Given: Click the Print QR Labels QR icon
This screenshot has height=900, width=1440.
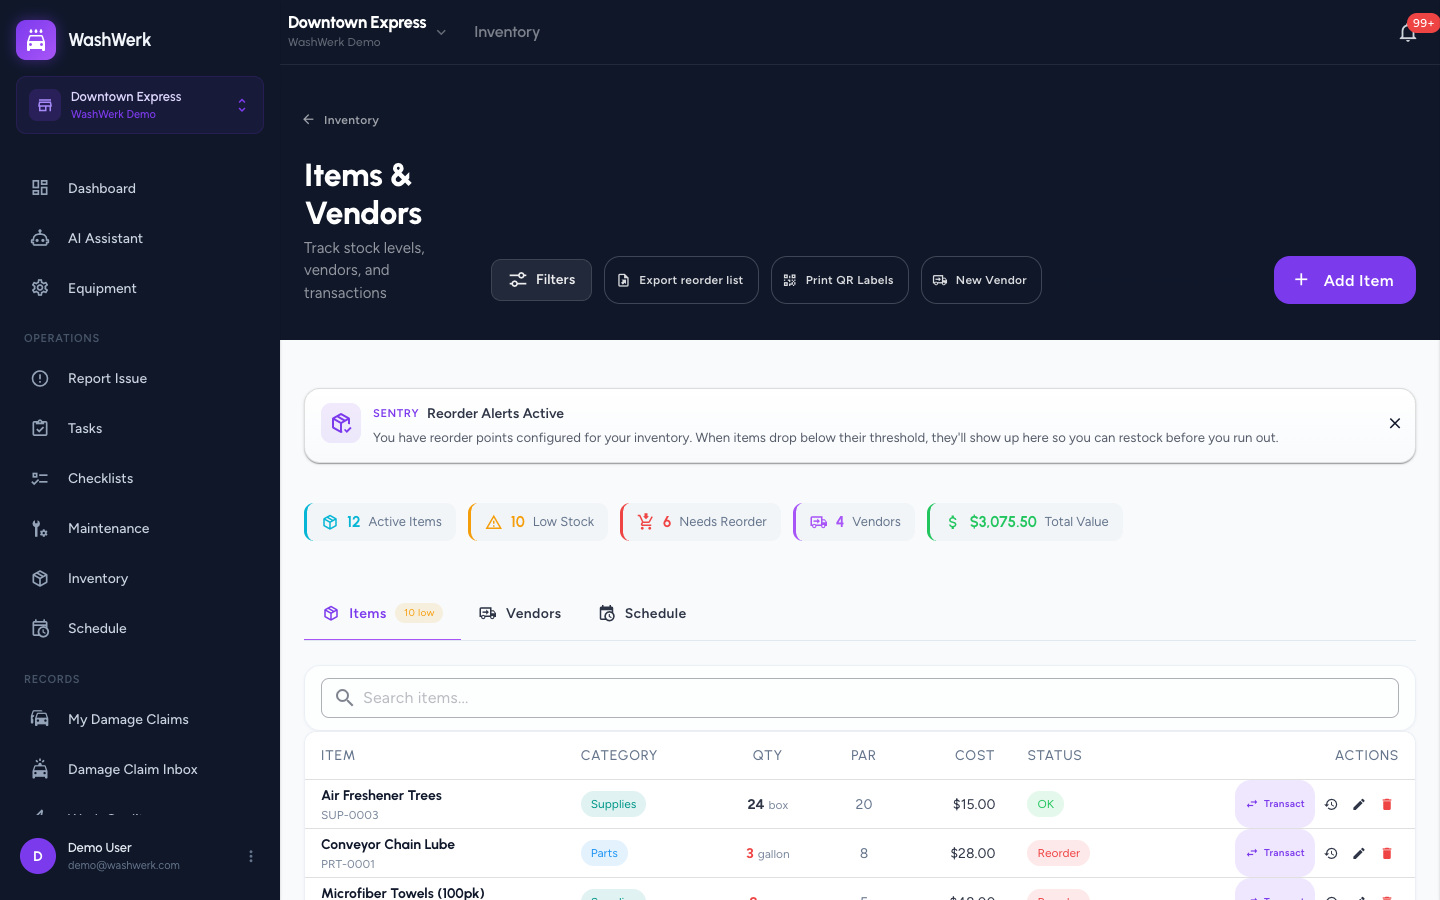Looking at the screenshot, I should click(790, 280).
